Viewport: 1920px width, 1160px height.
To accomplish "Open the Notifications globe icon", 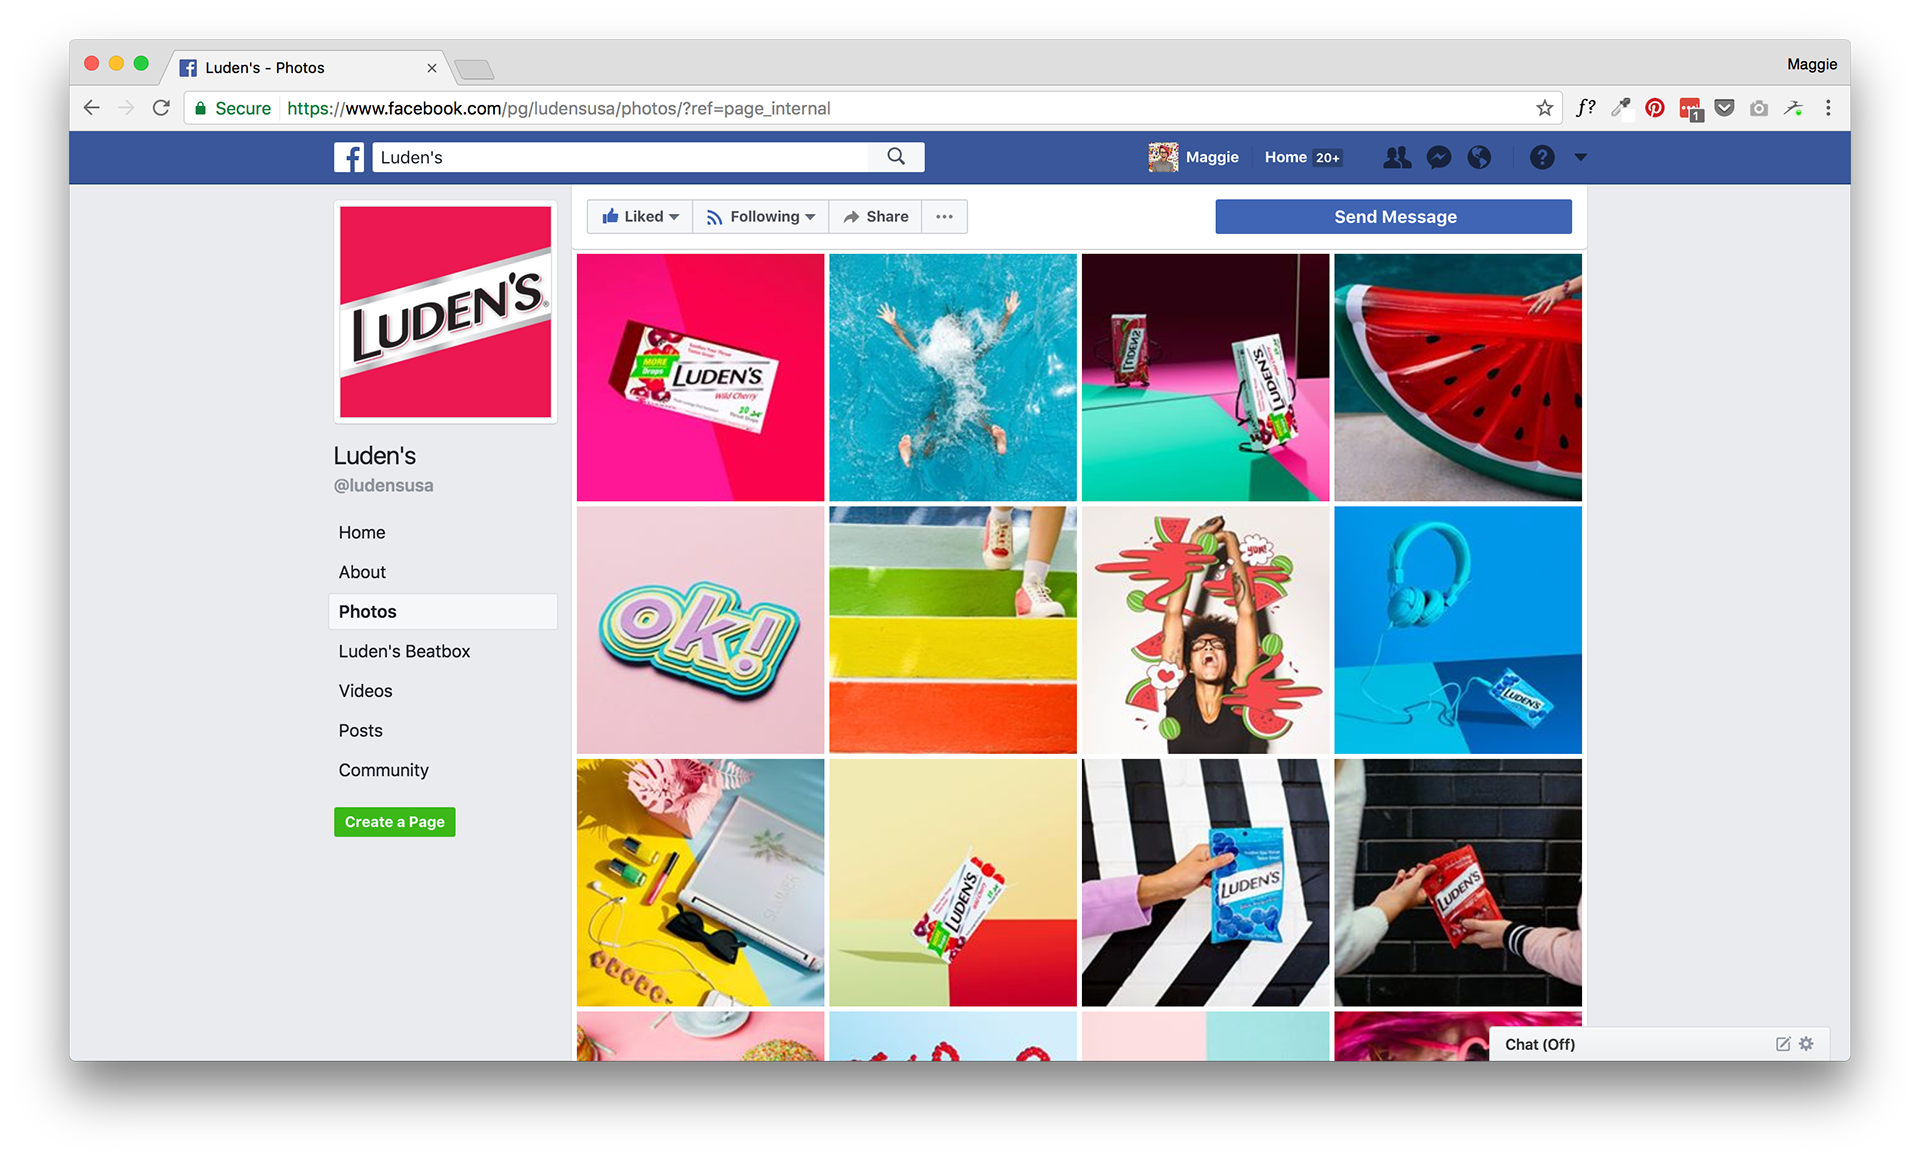I will (1479, 157).
